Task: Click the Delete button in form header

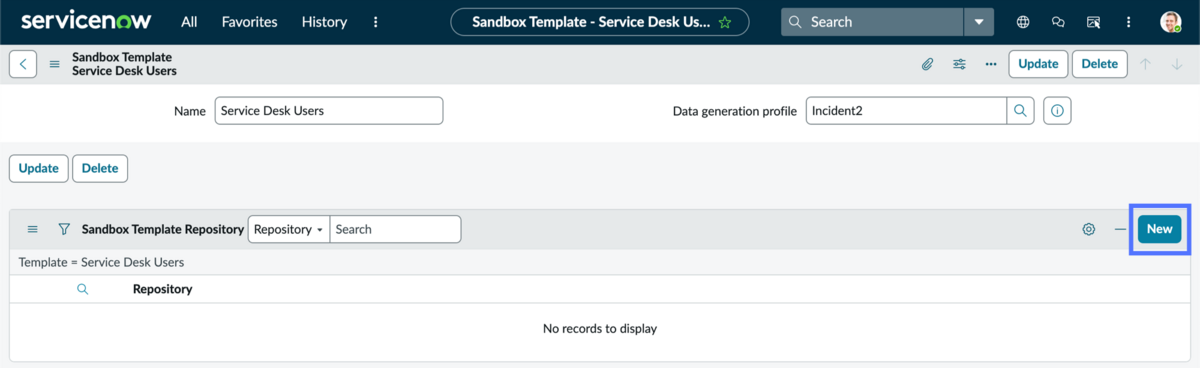Action: point(1100,64)
